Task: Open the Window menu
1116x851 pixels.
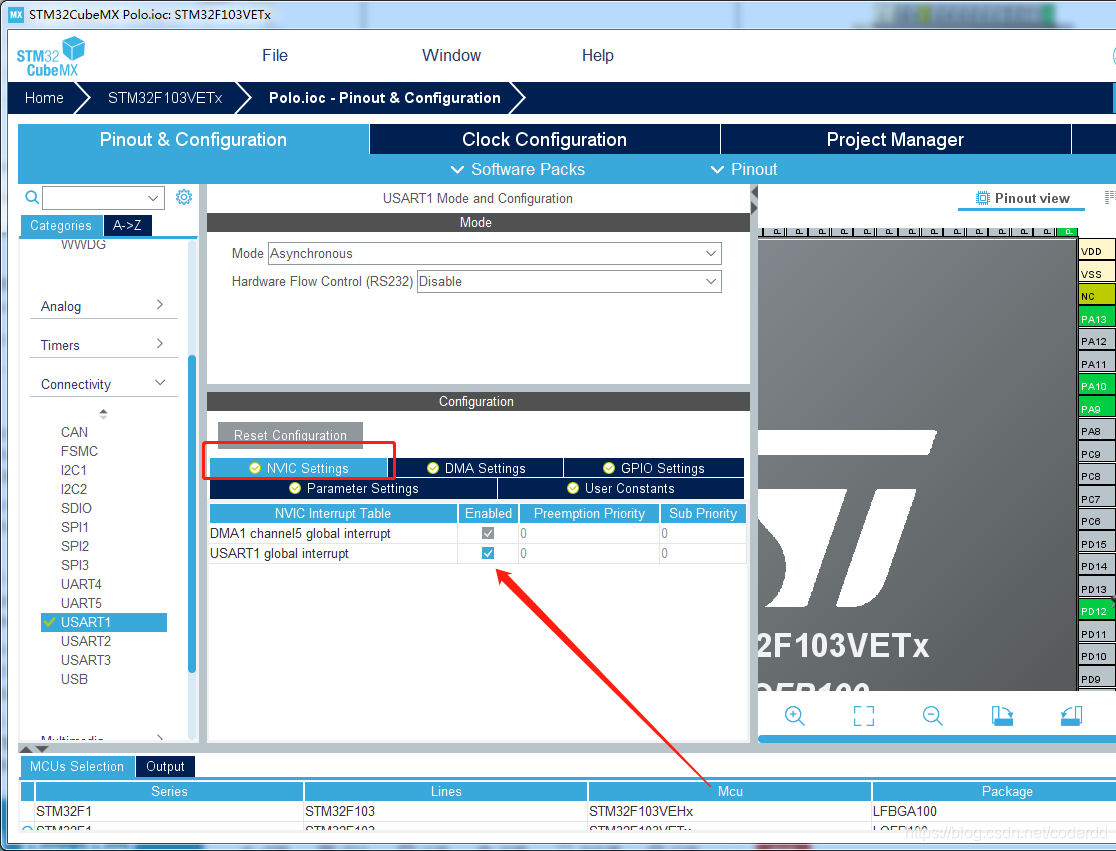Action: pos(451,56)
